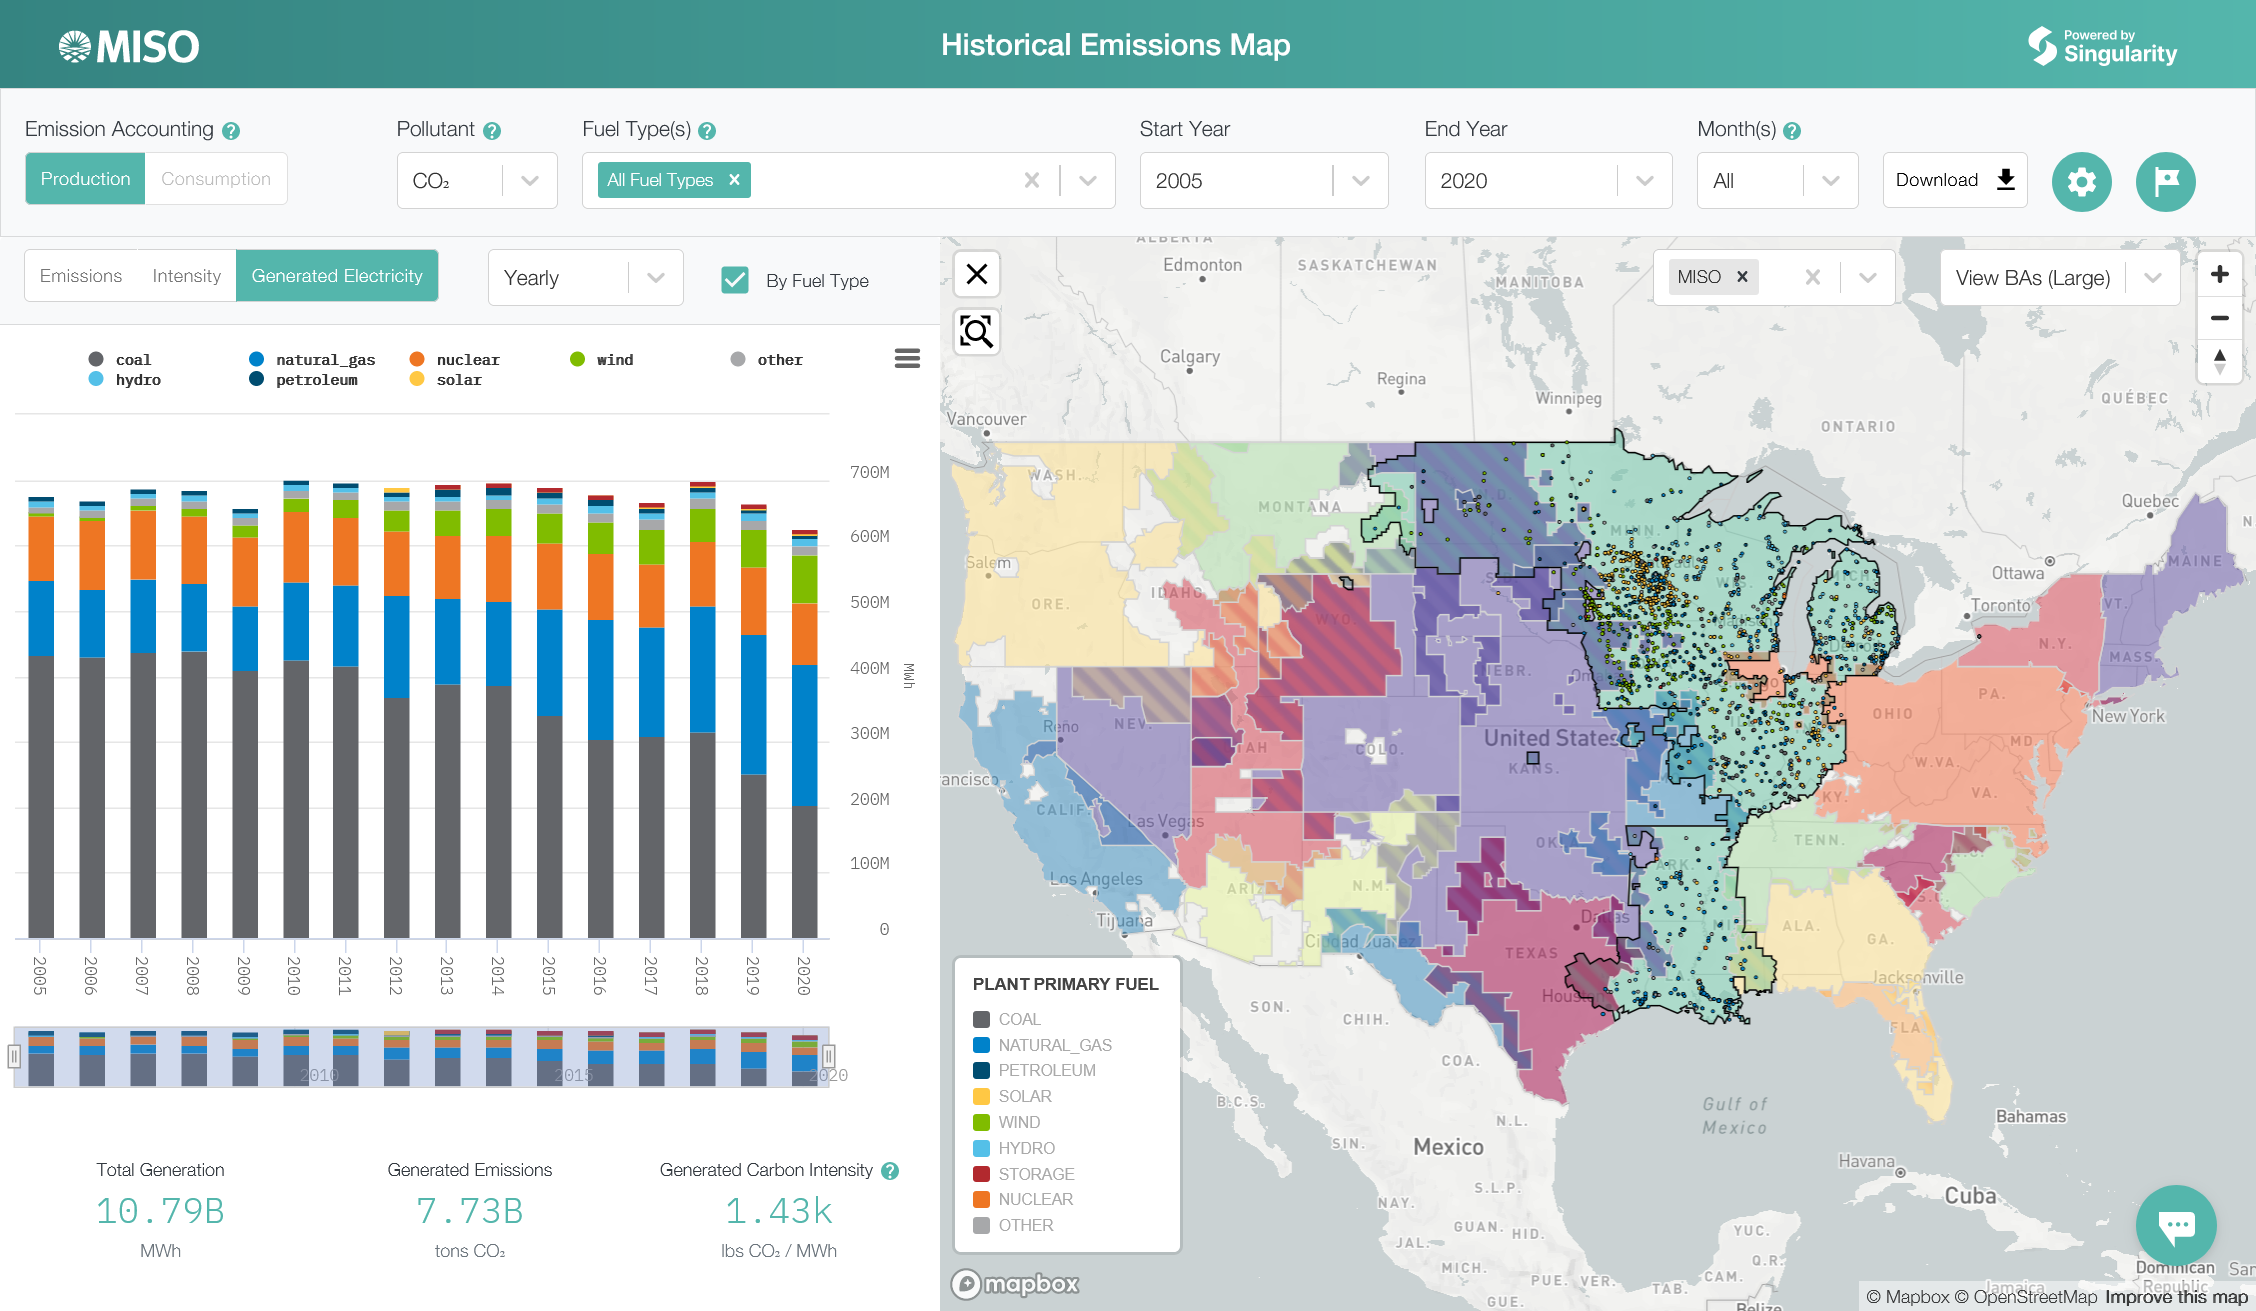Image resolution: width=2256 pixels, height=1311 pixels.
Task: Zoom in on the map
Action: point(2219,274)
